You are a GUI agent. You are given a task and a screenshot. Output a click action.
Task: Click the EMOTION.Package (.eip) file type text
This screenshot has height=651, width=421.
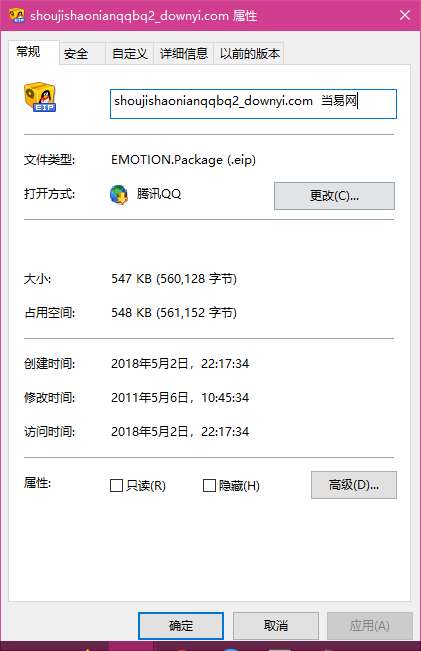(x=183, y=160)
